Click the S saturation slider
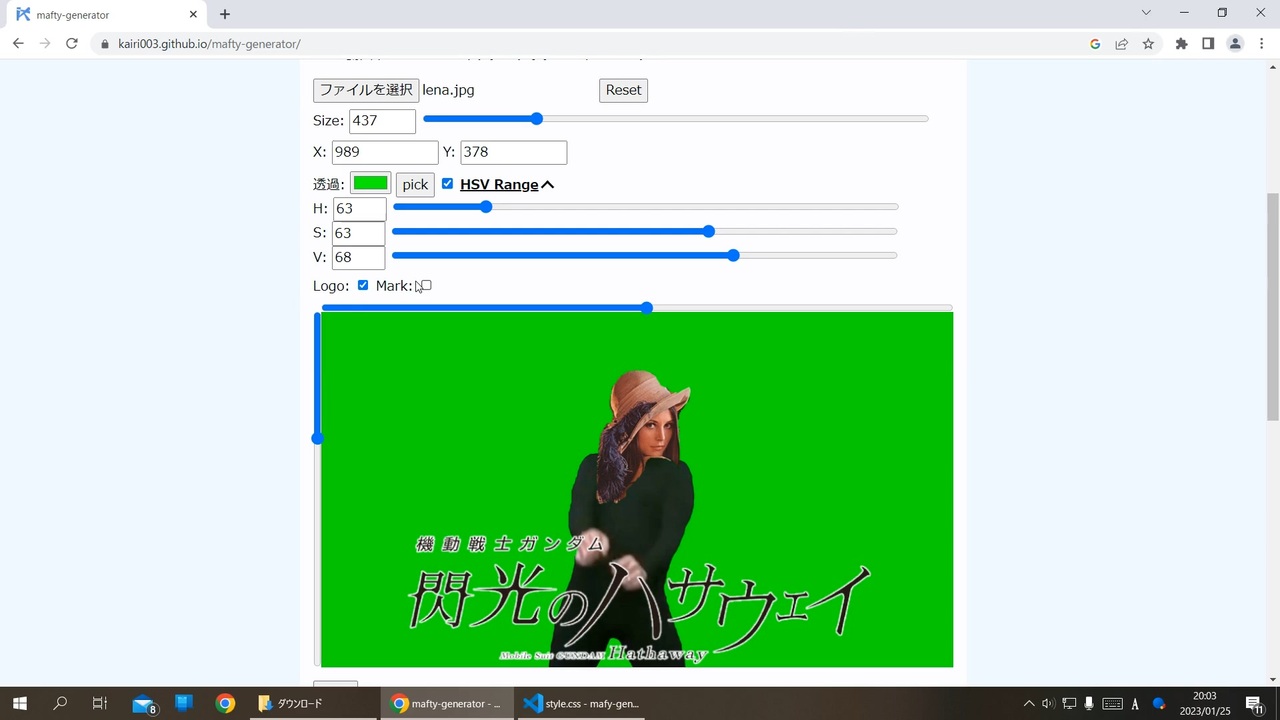This screenshot has height=720, width=1280. pyautogui.click(x=645, y=231)
